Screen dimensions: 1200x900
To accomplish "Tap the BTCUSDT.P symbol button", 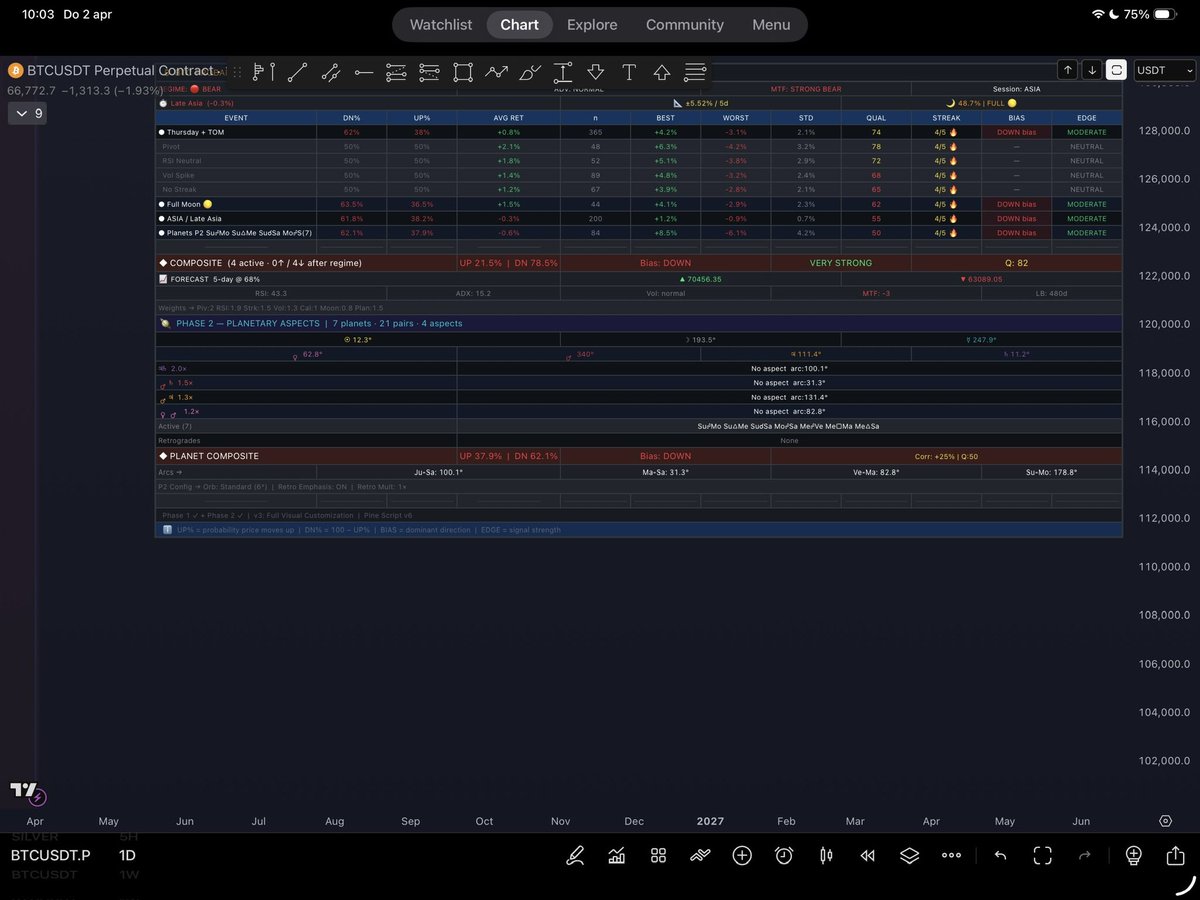I will (51, 855).
